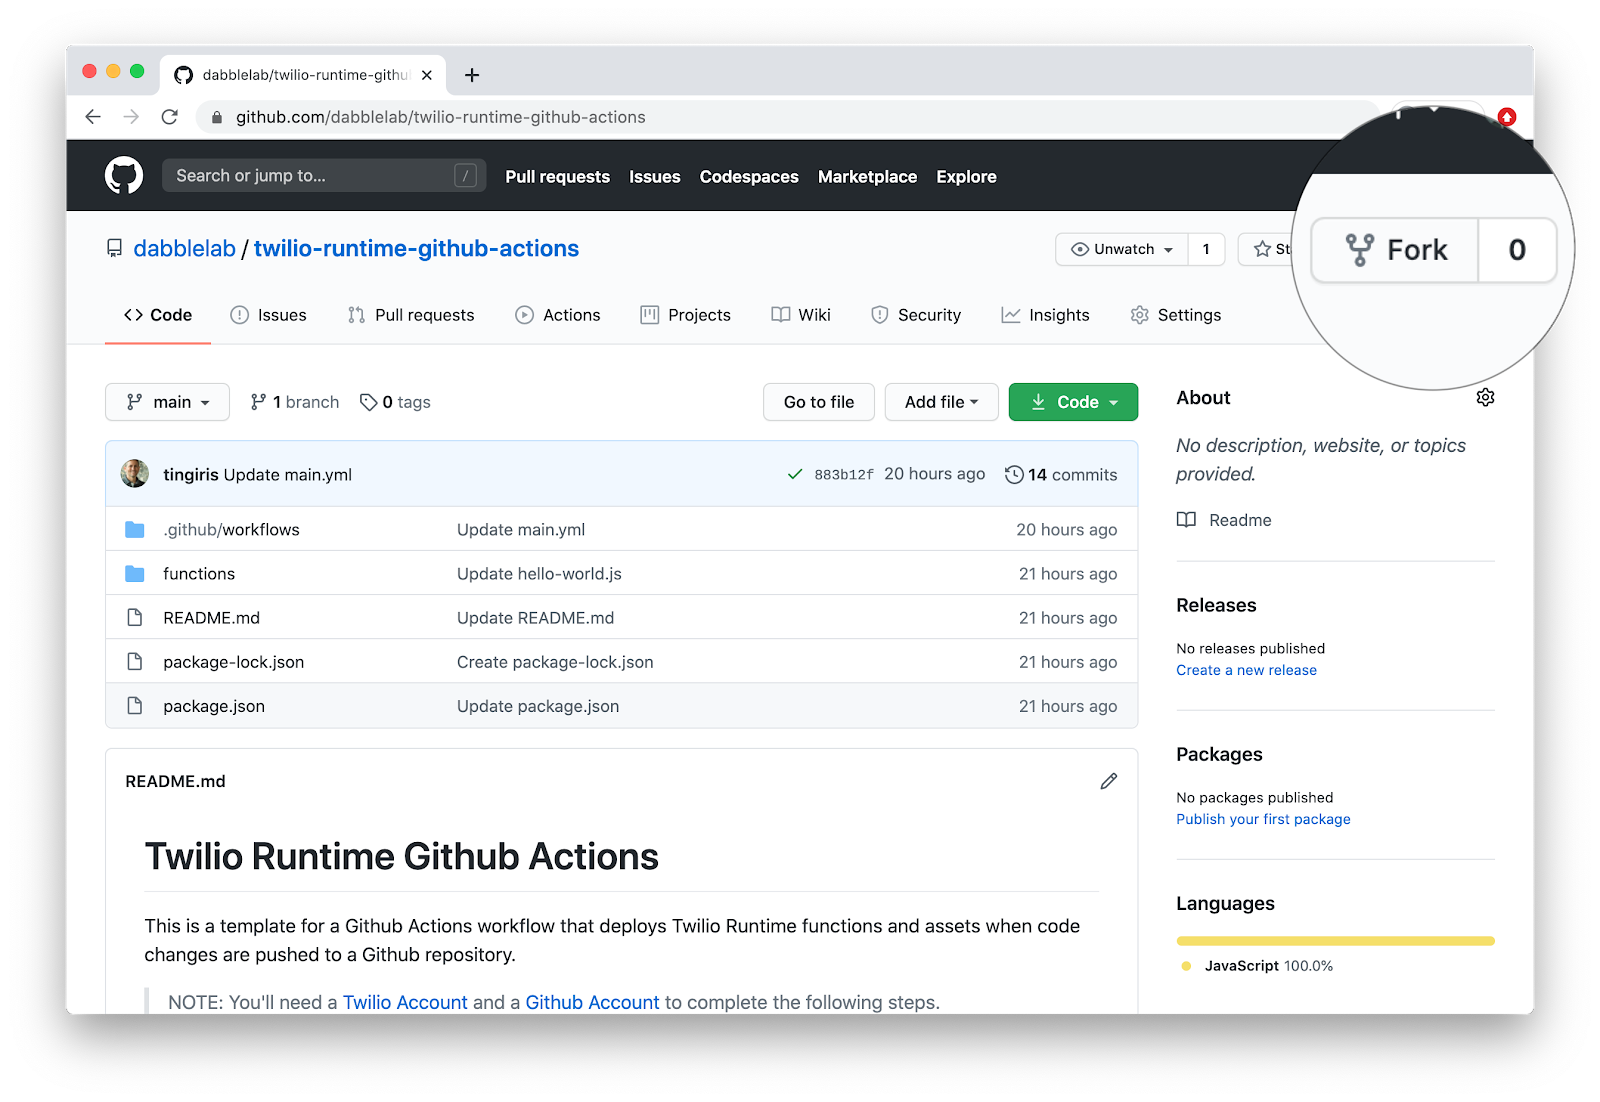Edit README with pencil icon
The width and height of the screenshot is (1600, 1102).
click(x=1108, y=781)
